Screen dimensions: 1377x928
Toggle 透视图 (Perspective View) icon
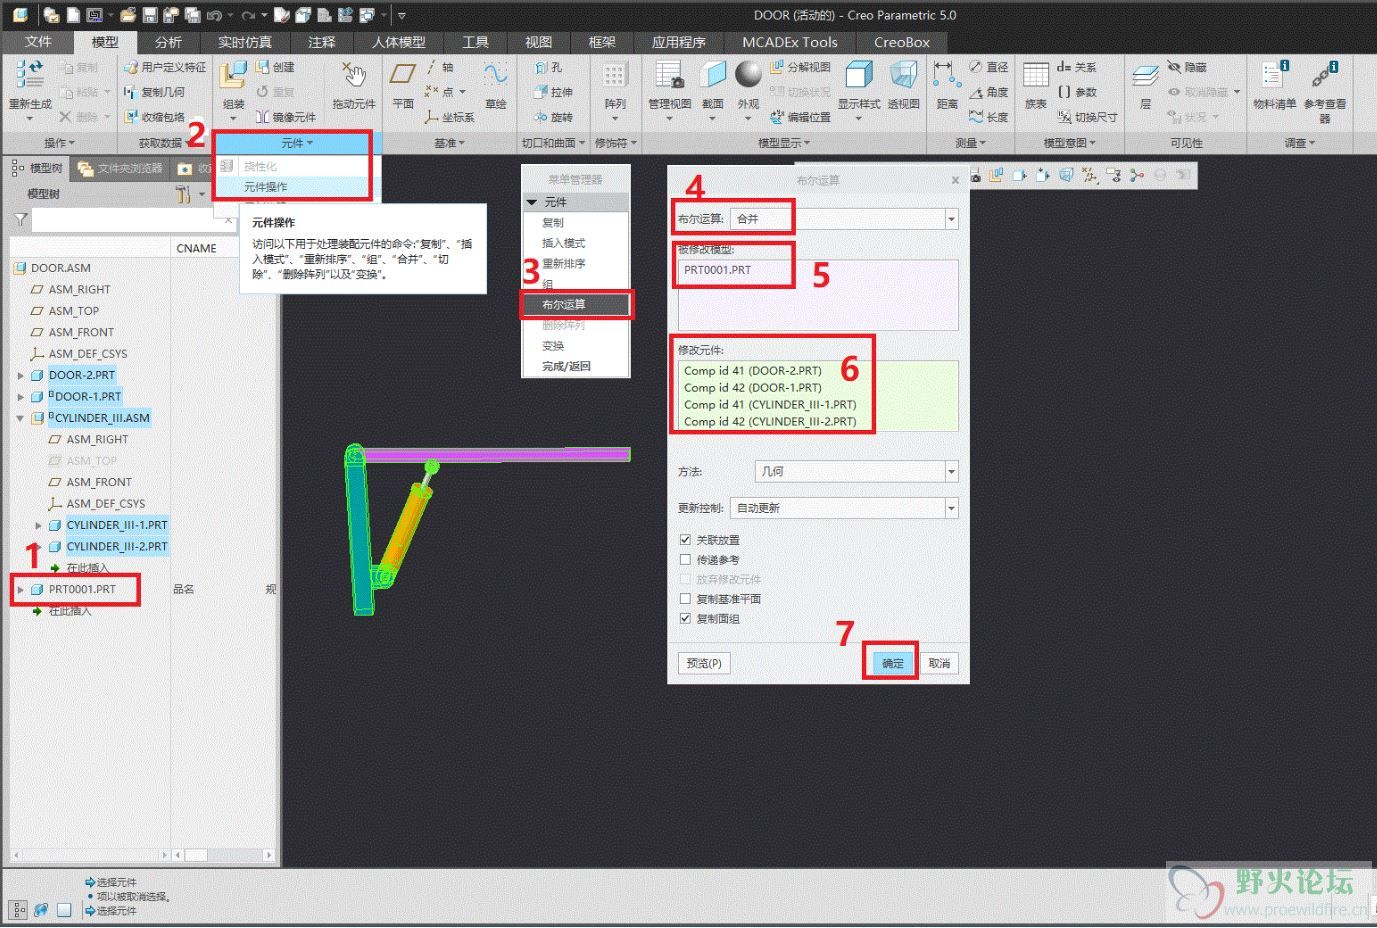point(903,76)
